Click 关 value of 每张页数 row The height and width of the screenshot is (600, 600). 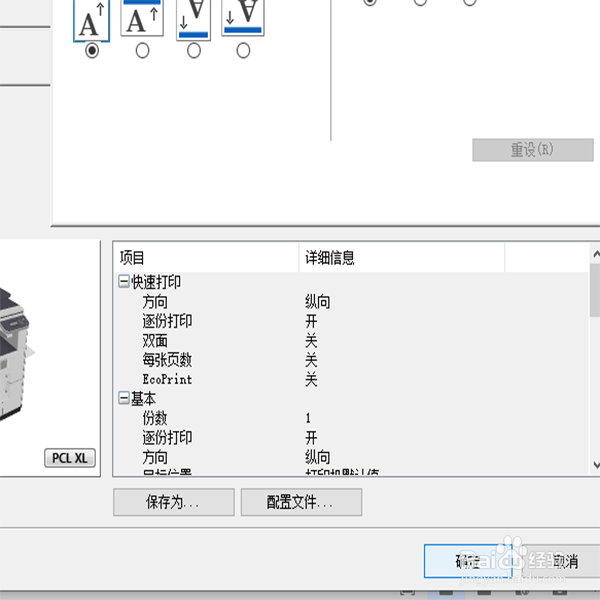point(311,360)
